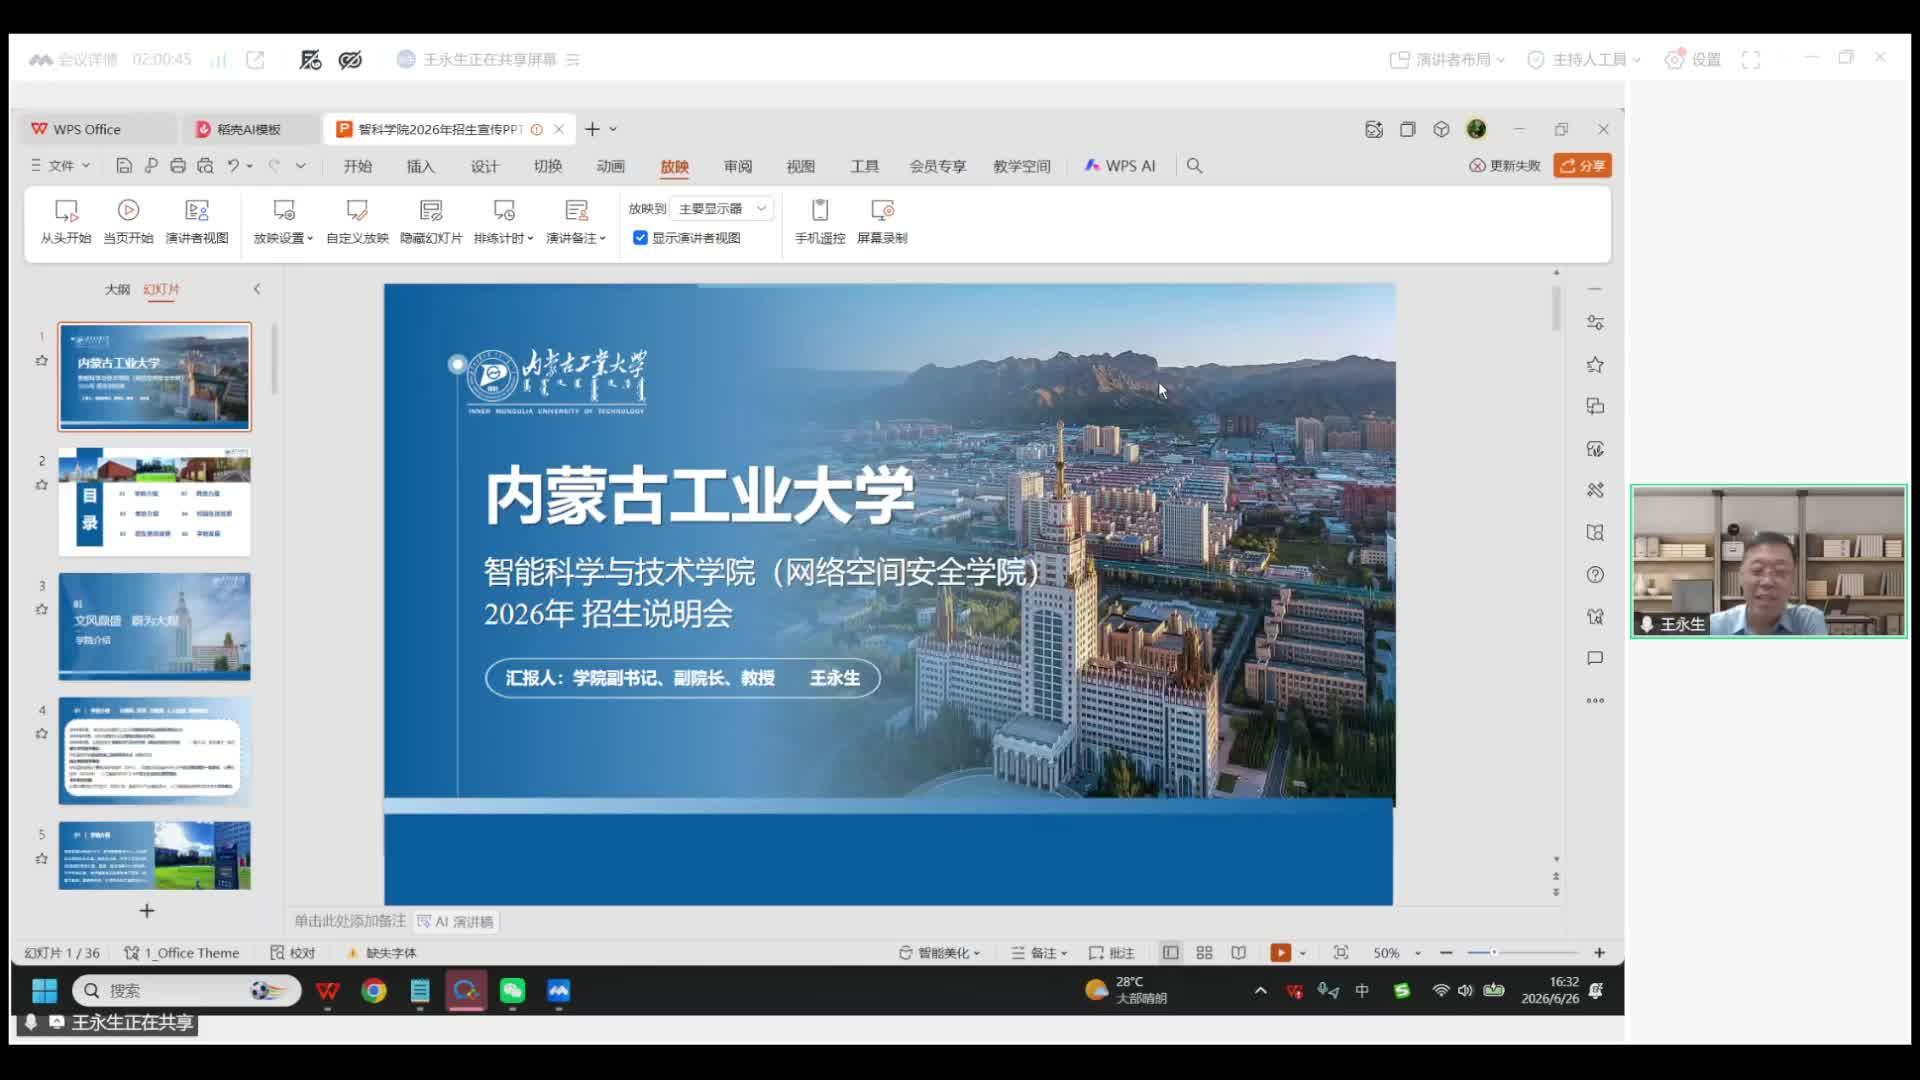Click the AI 演讲稿 button below the slide
This screenshot has height=1080, width=1920.
pyautogui.click(x=456, y=922)
